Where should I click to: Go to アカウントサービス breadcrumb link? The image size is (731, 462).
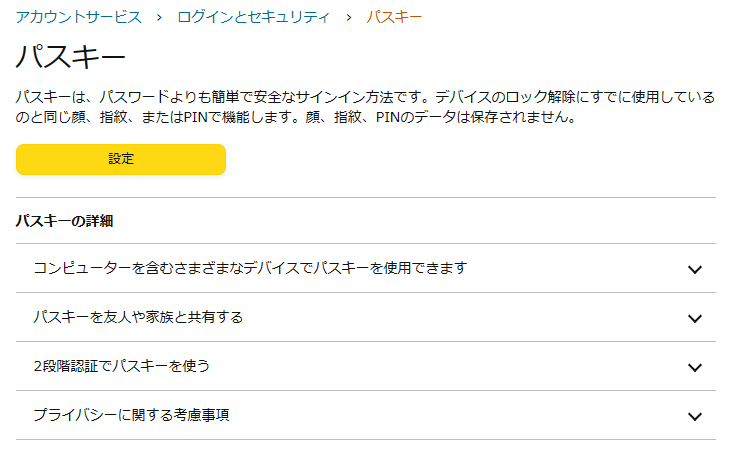point(79,17)
